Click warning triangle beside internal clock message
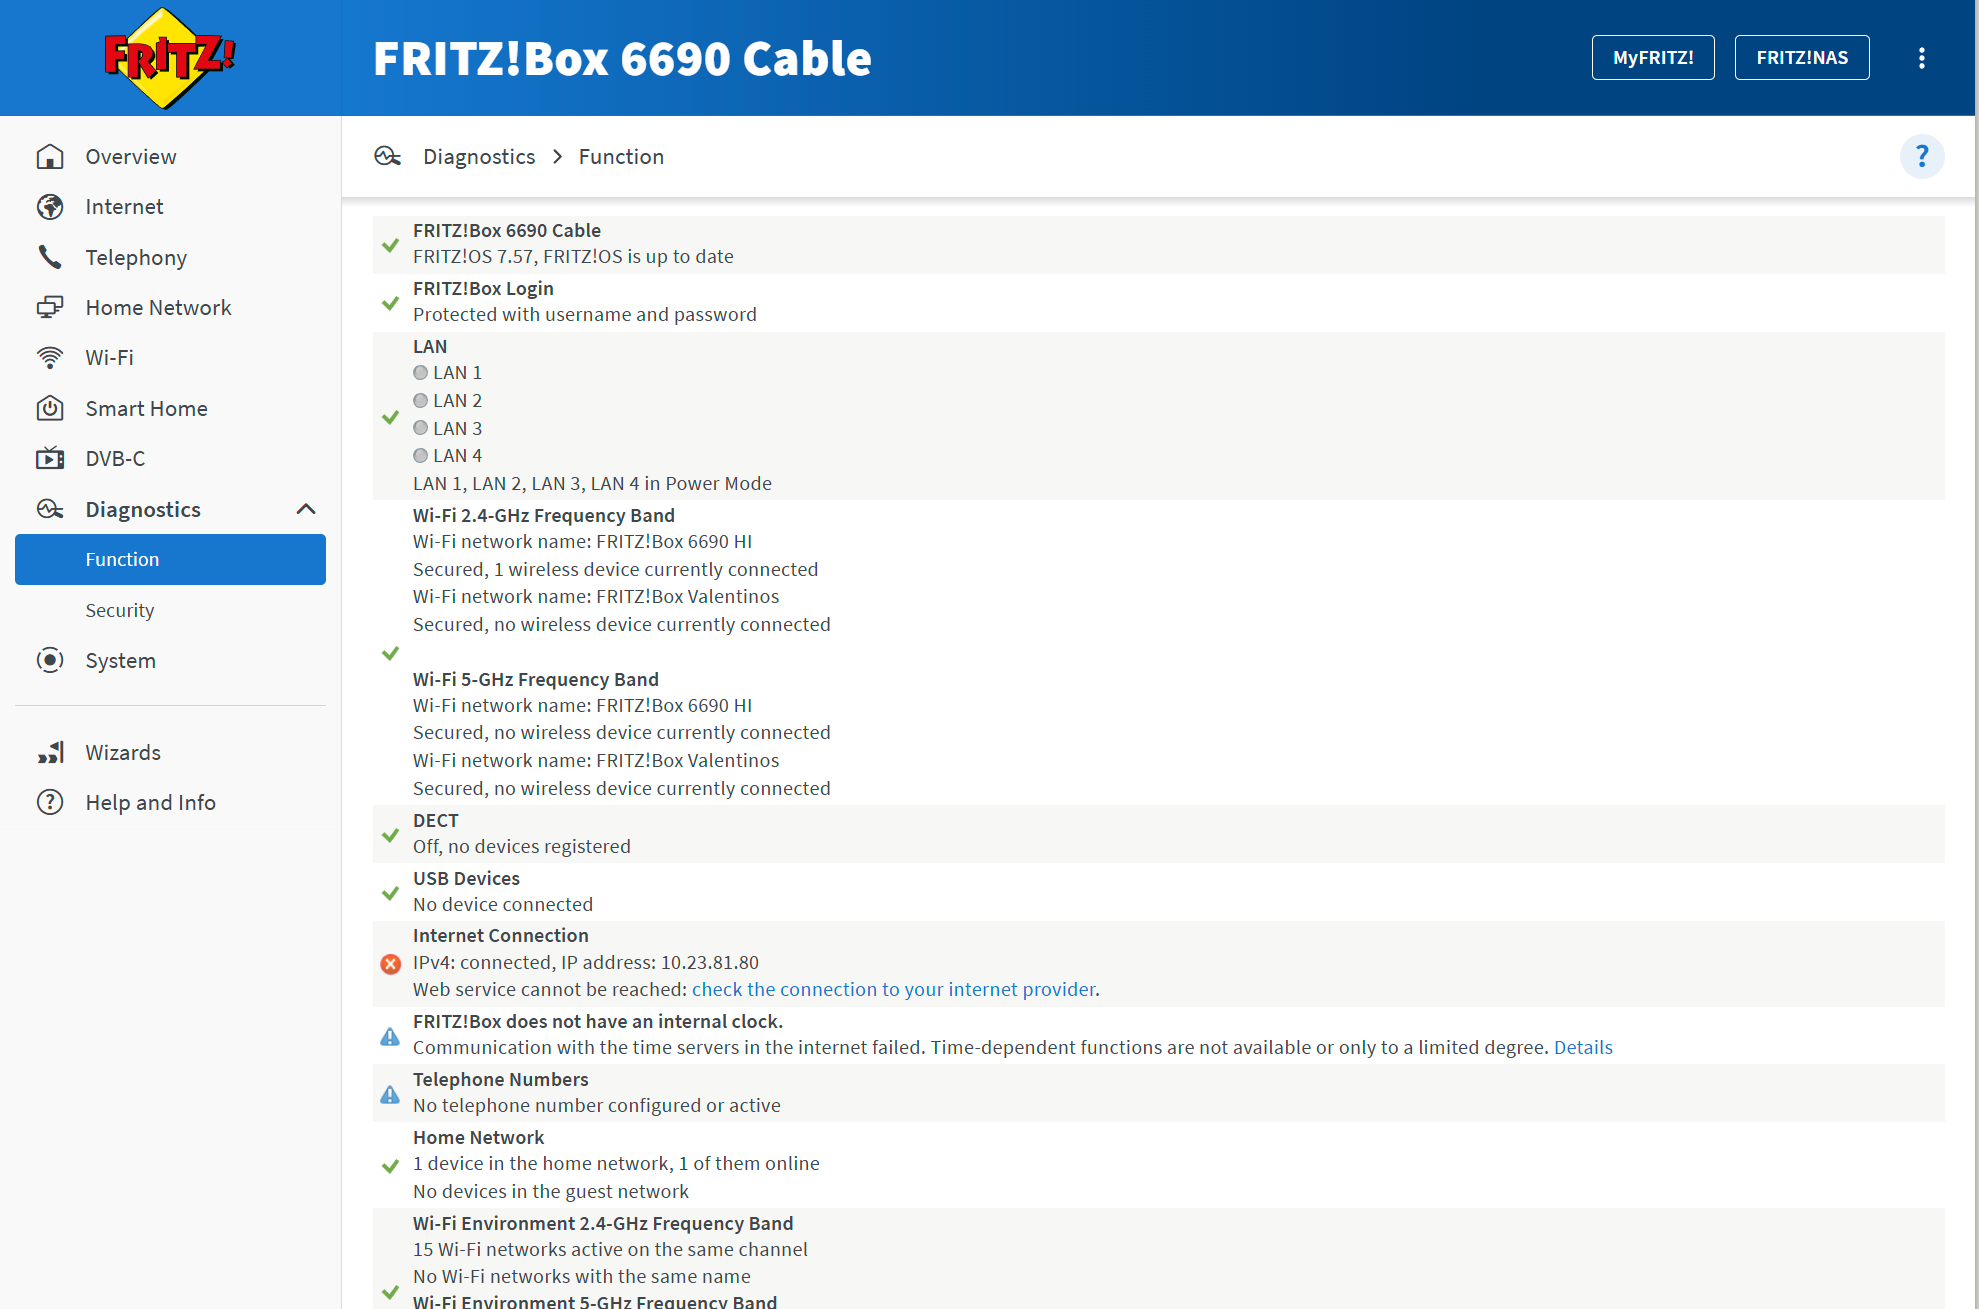This screenshot has width=1979, height=1309. pyautogui.click(x=390, y=1036)
